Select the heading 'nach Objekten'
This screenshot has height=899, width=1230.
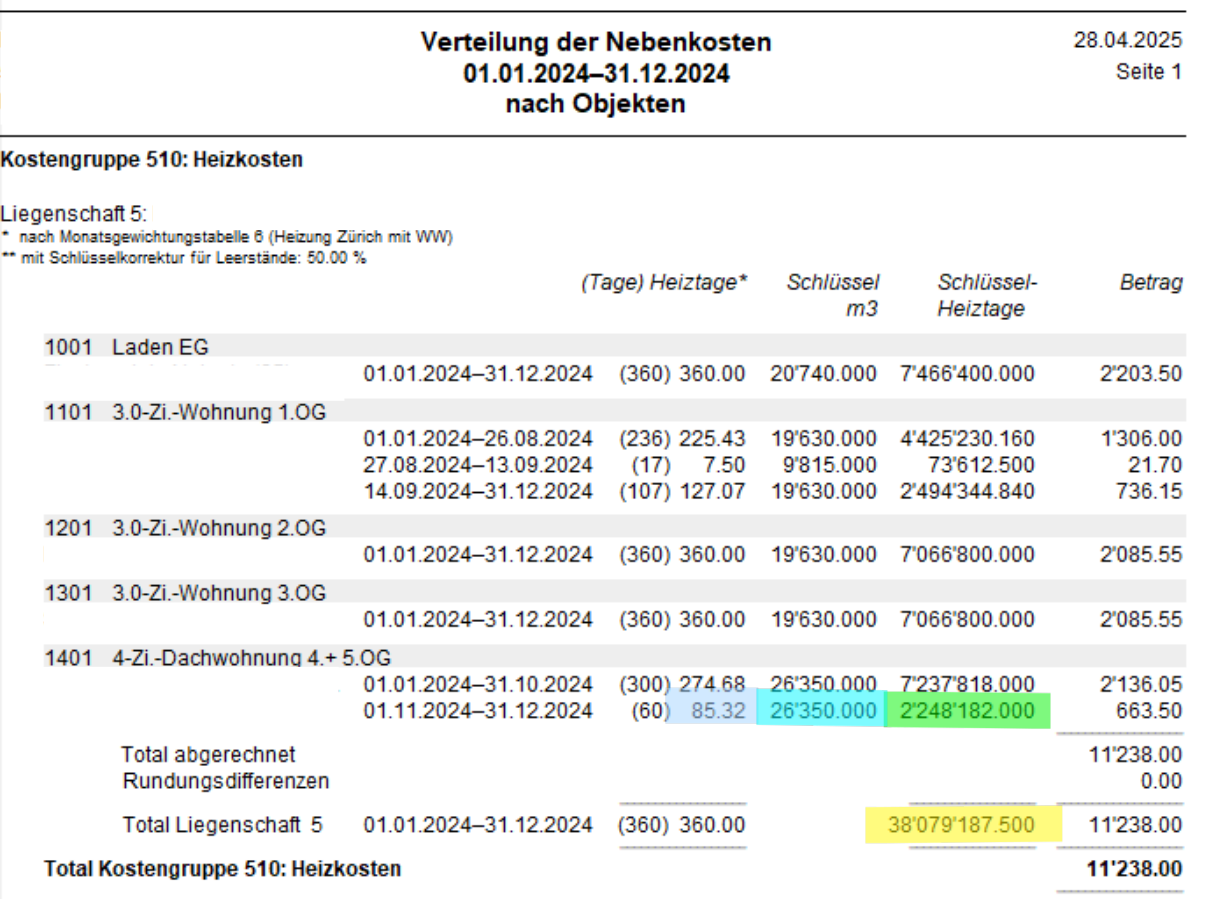pyautogui.click(x=596, y=104)
